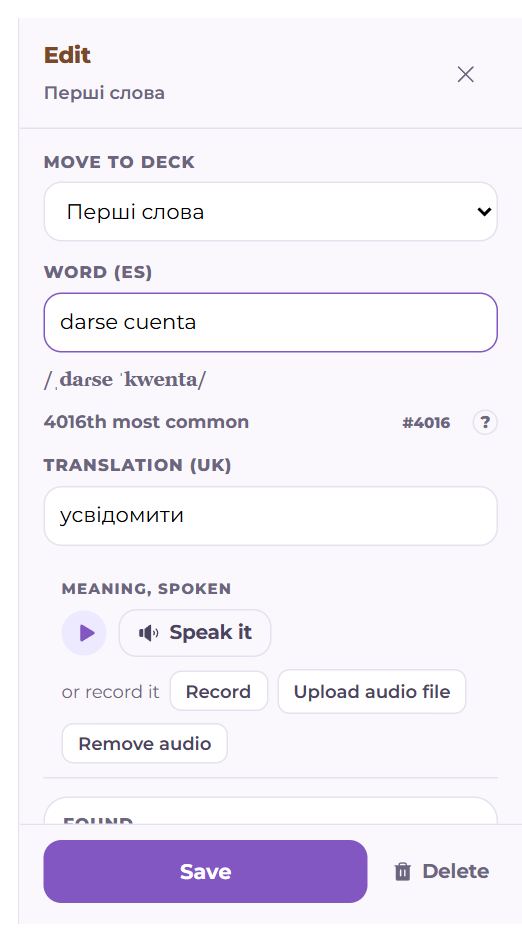Screen dimensions: 522x941
Task: Click the Translation (UK) input field
Action: click(271, 516)
